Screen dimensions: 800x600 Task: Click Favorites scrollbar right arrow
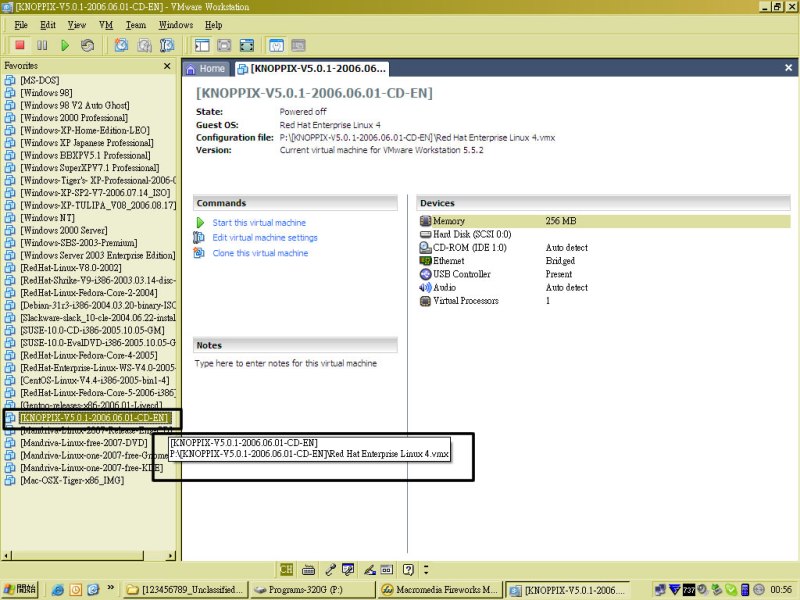pos(171,555)
